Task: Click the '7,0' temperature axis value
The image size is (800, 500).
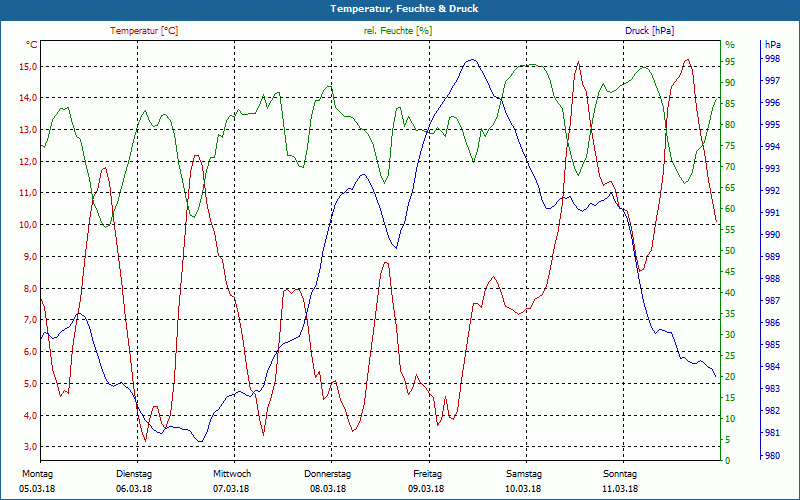Action: click(31, 320)
